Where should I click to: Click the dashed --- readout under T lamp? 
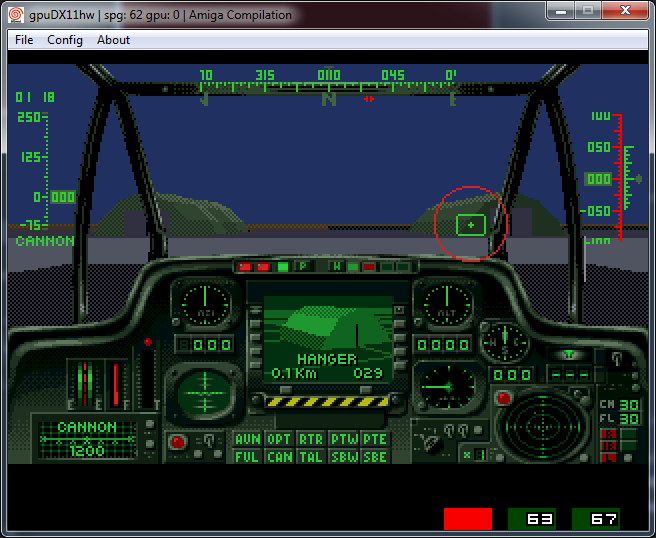coord(570,374)
